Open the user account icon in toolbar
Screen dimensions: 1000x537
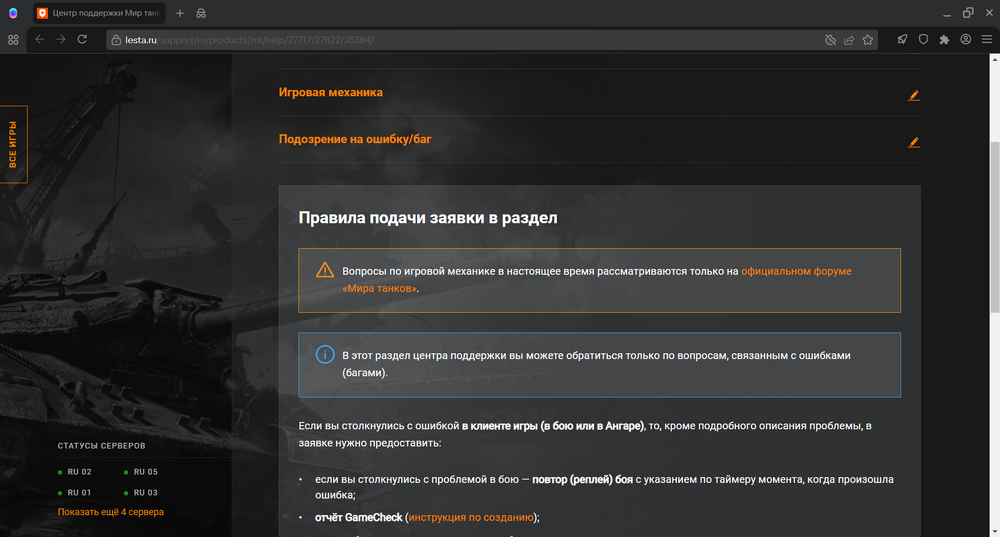pyautogui.click(x=966, y=40)
